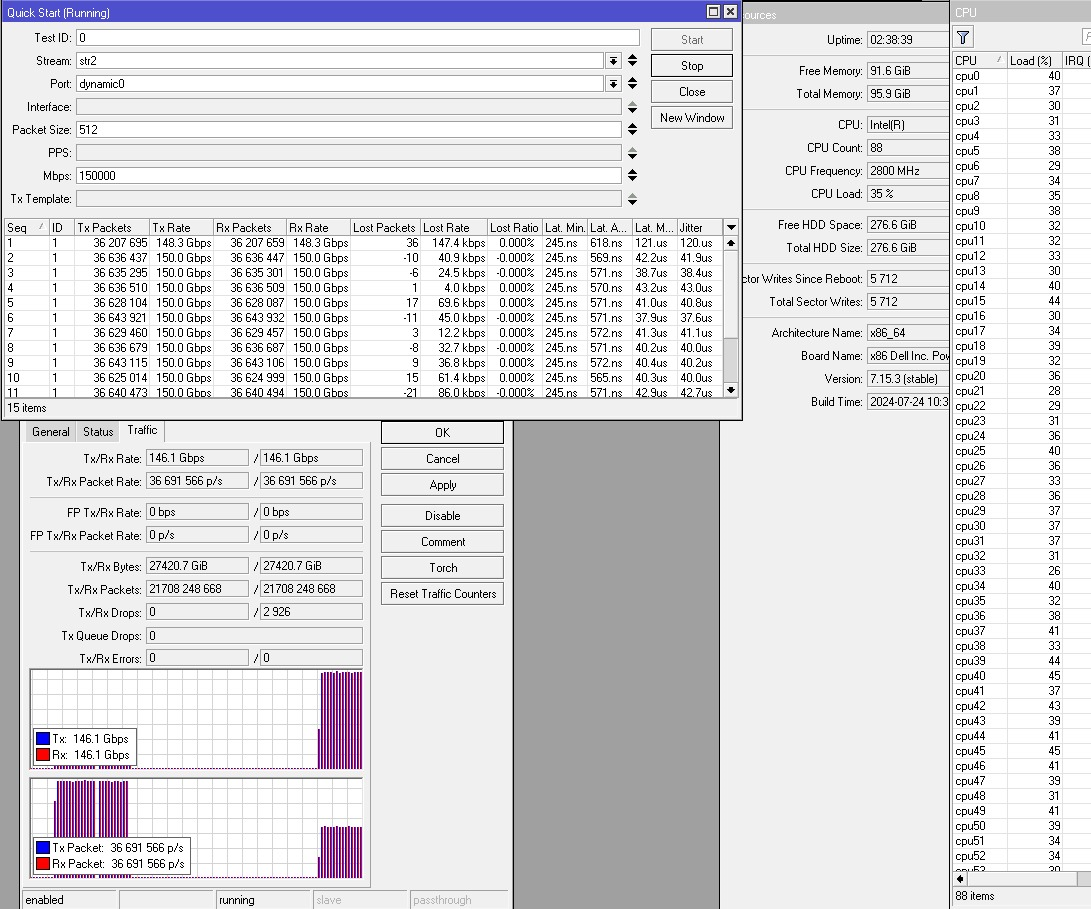Click the CPU Load value 35 %
This screenshot has height=909, width=1091.
point(908,193)
